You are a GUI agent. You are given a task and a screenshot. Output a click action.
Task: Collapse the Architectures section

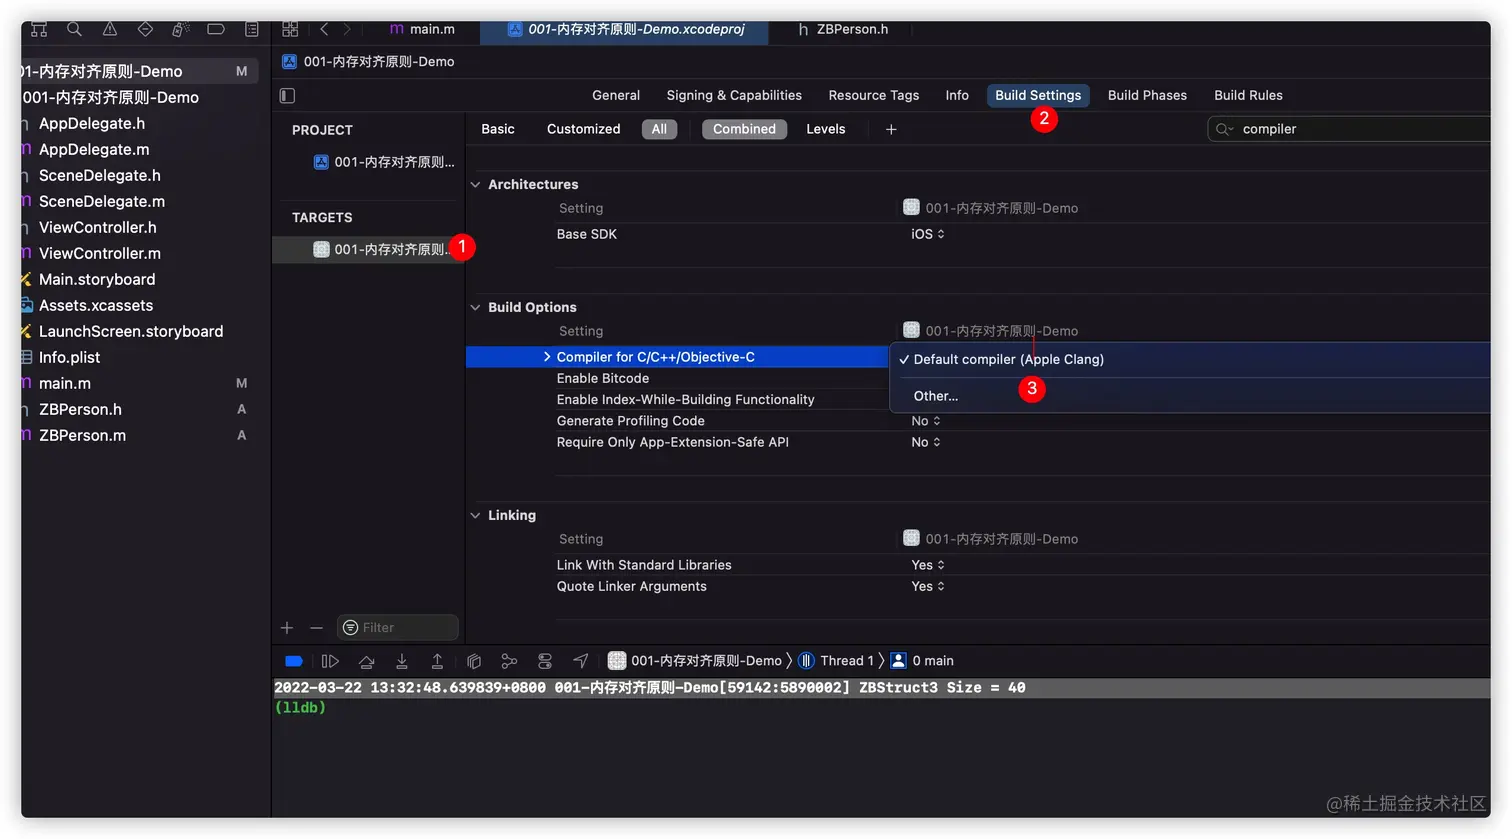click(476, 185)
